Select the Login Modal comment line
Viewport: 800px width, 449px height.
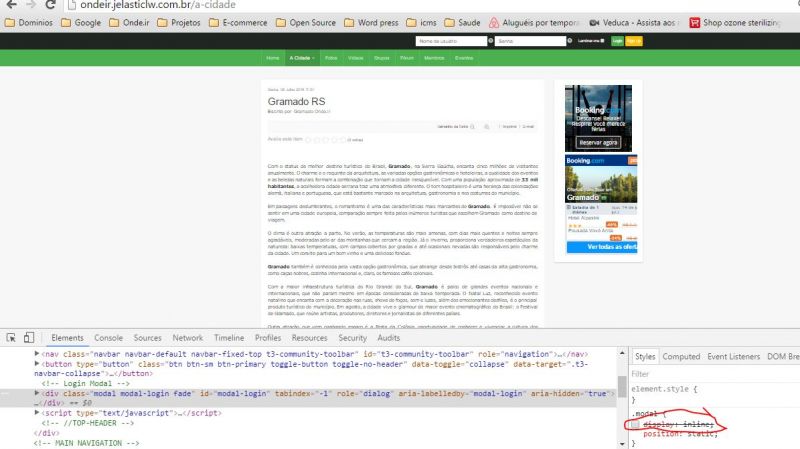pos(86,383)
